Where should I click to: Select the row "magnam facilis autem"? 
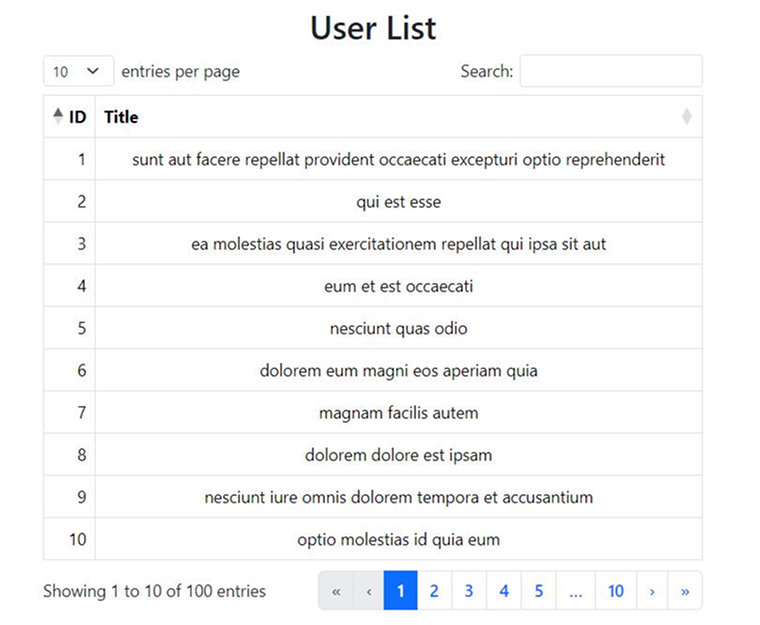click(398, 413)
